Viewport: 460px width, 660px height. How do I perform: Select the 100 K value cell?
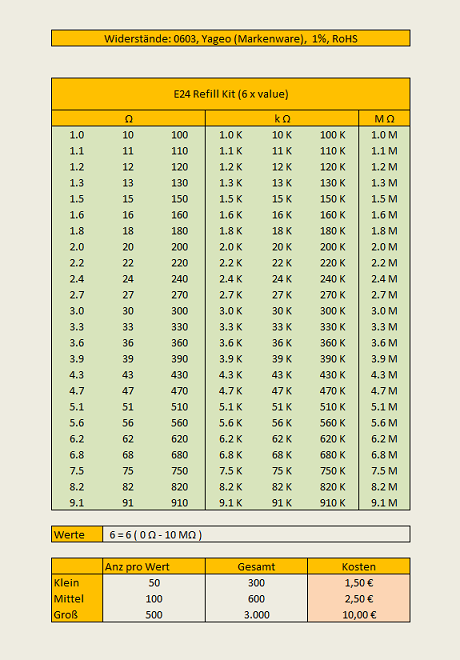tap(332, 135)
